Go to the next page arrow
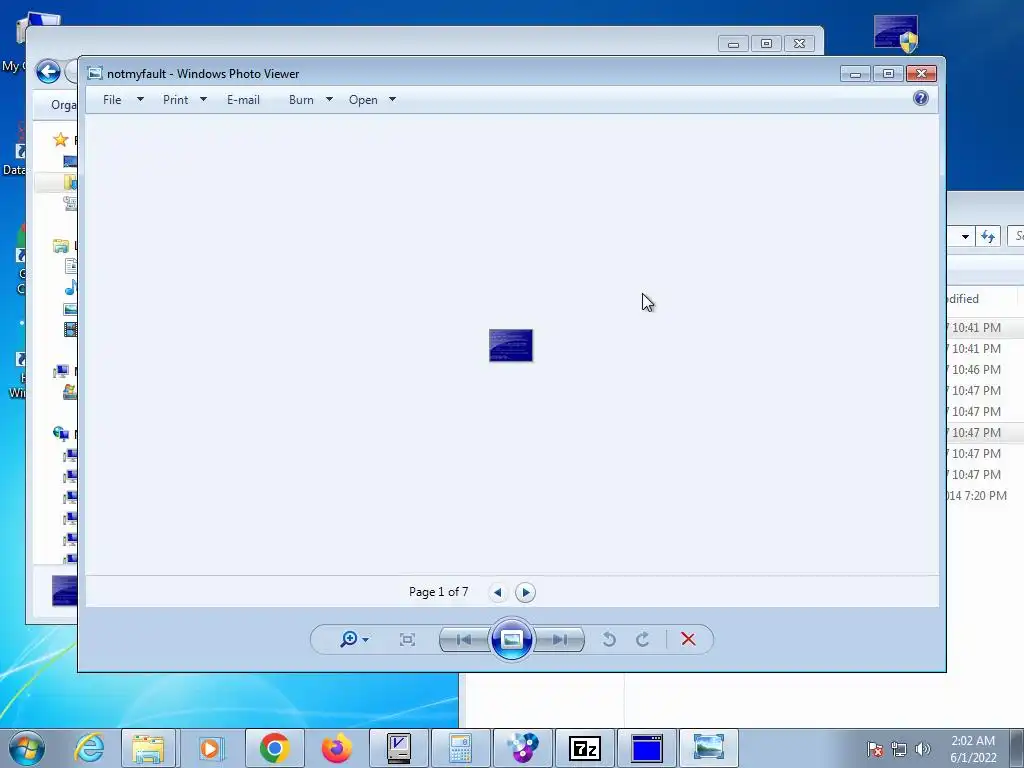 (525, 592)
